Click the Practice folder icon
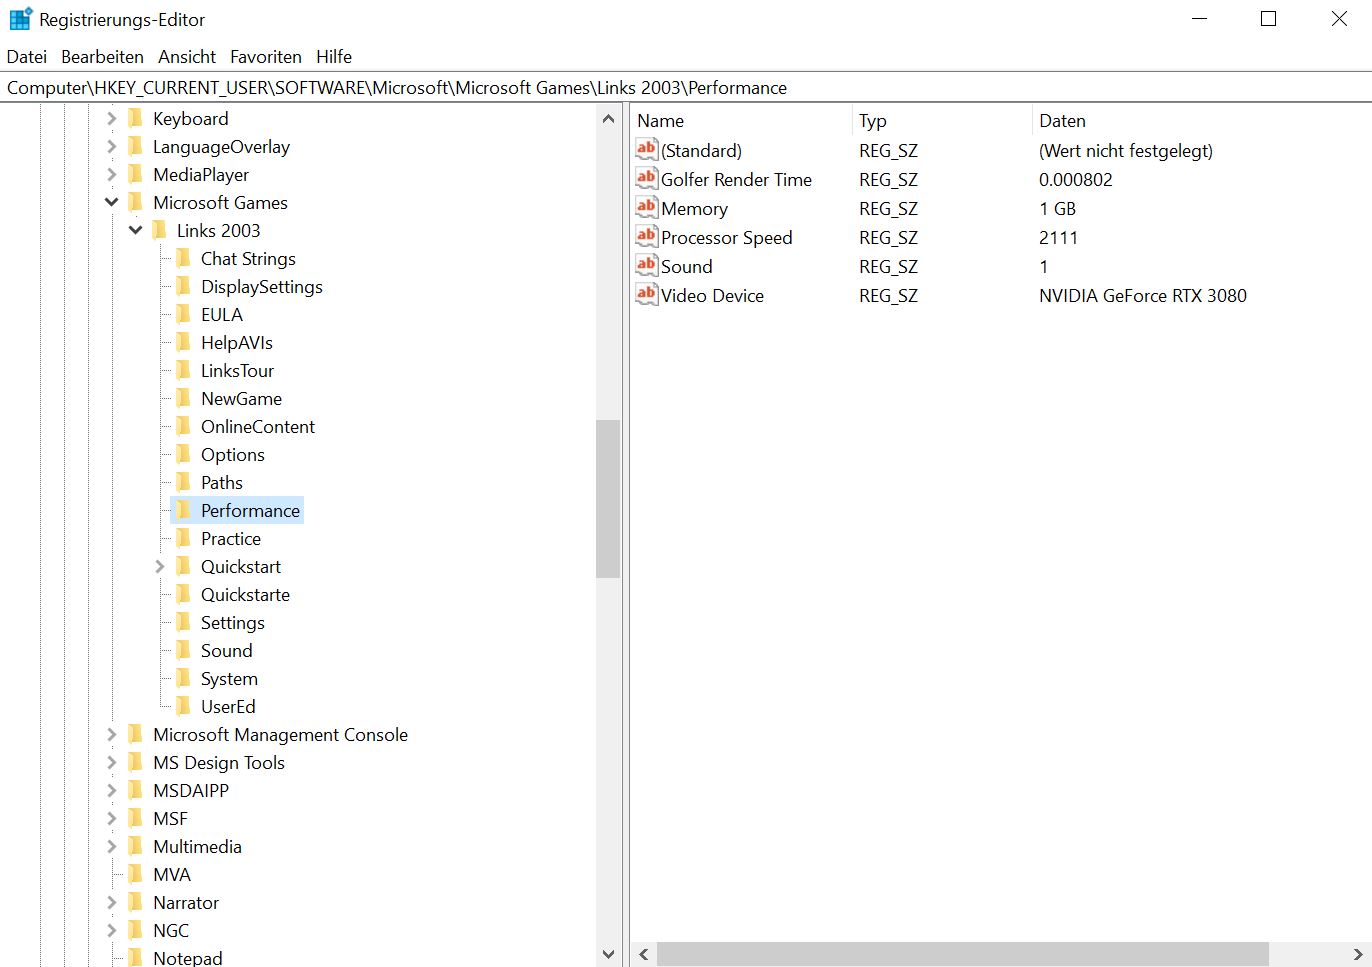1372x967 pixels. point(184,538)
